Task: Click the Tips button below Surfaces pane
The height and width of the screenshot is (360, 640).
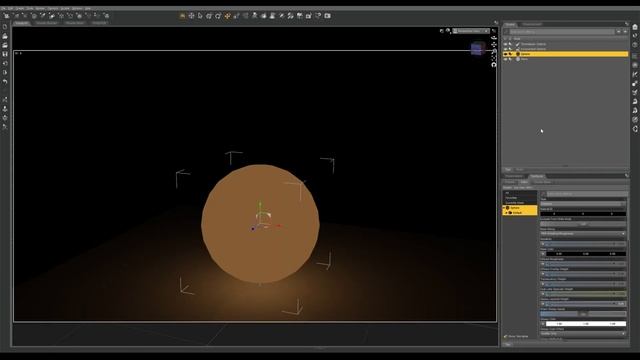Action: pyautogui.click(x=508, y=344)
